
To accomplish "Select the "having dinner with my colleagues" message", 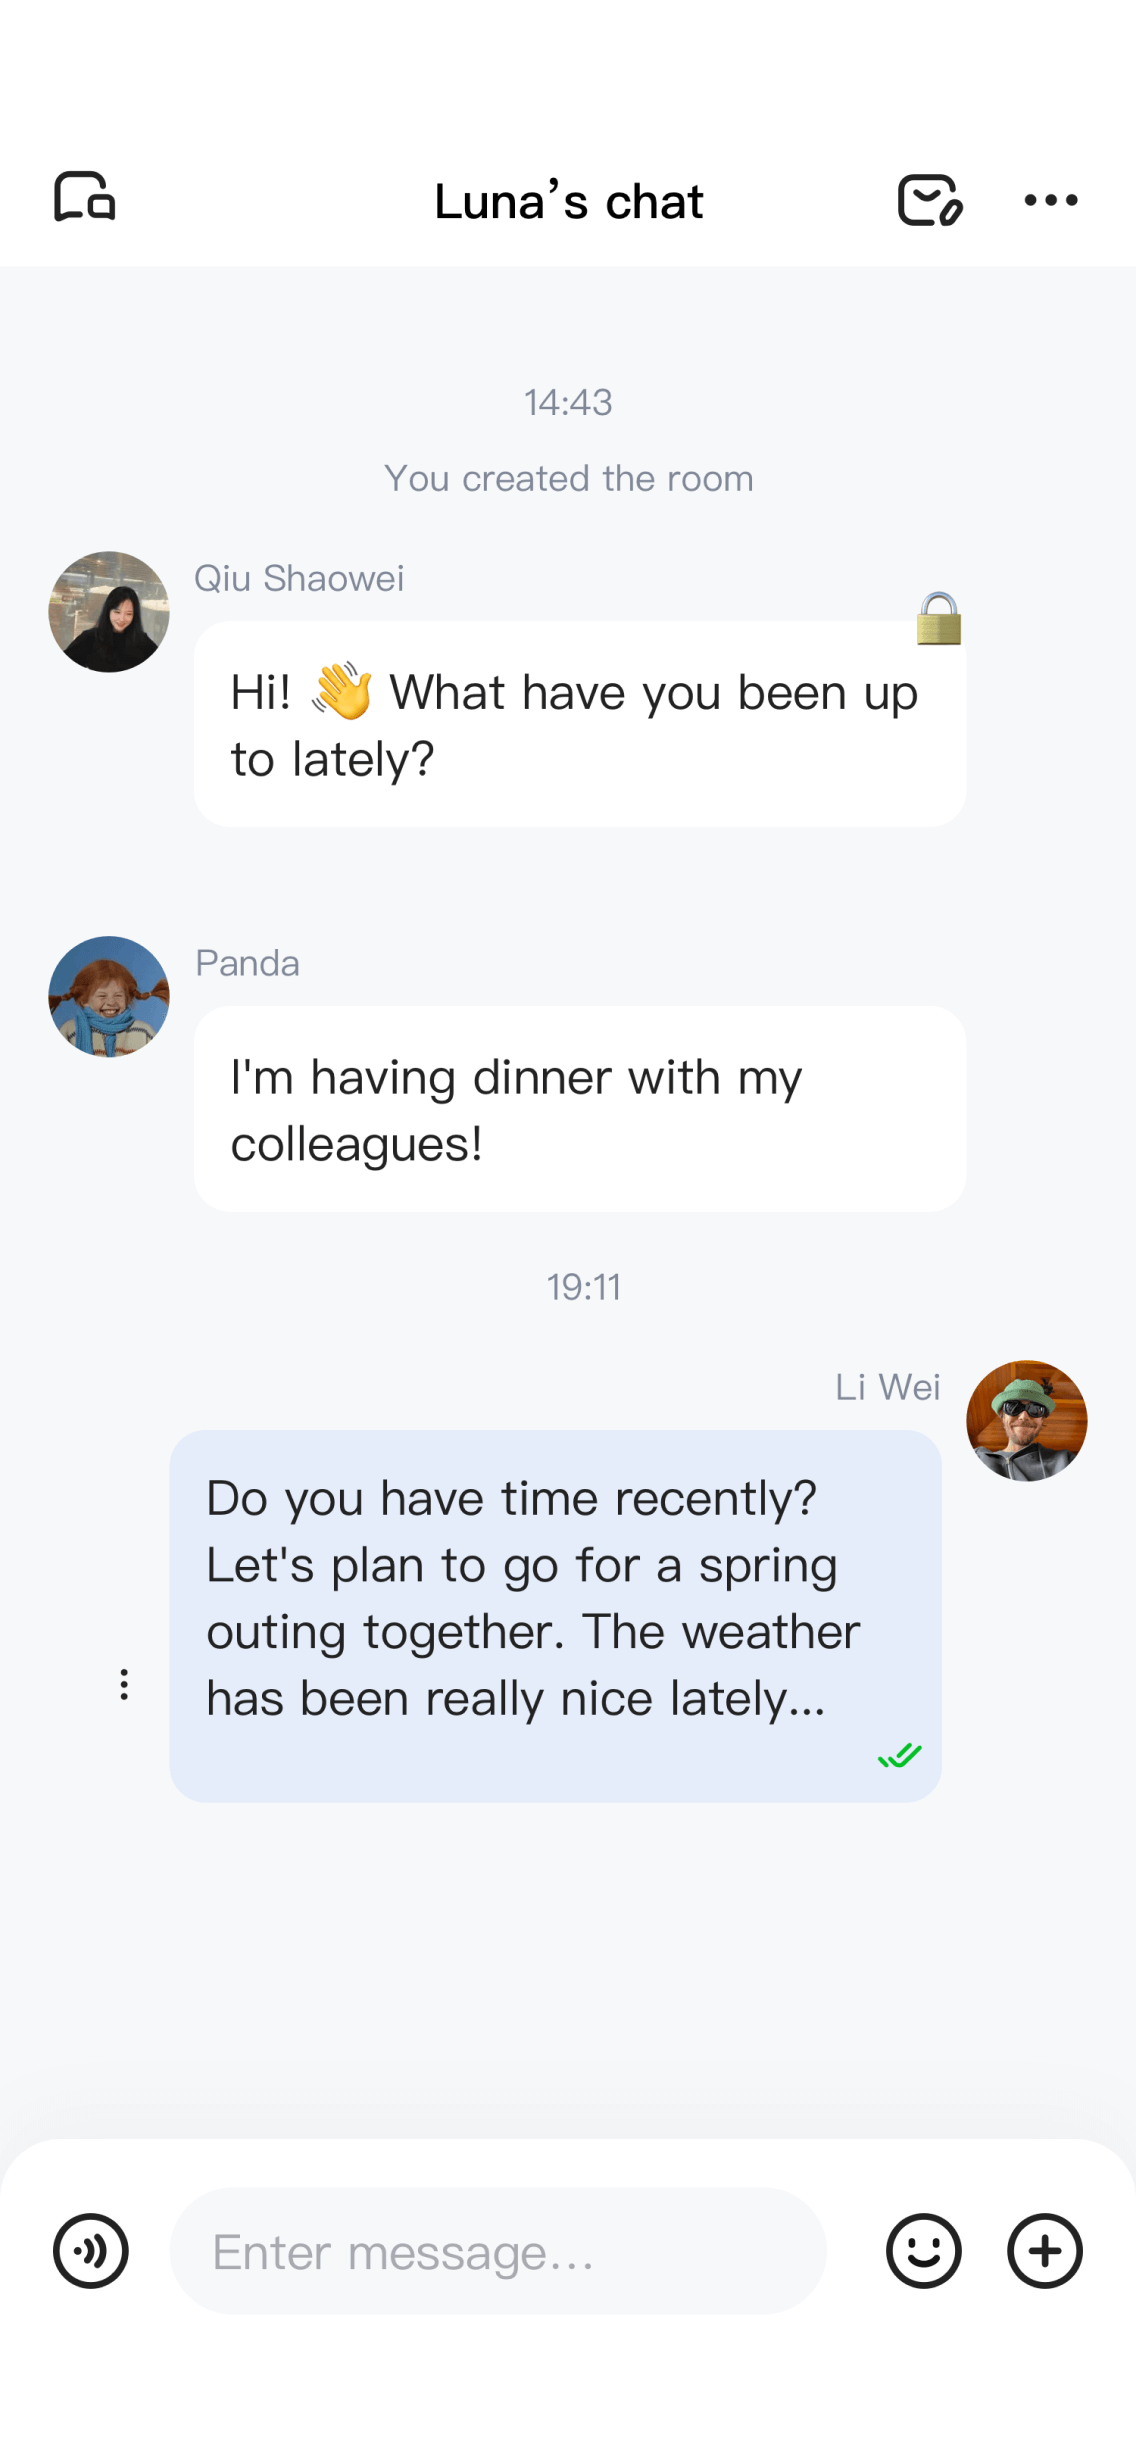I will (579, 1109).
